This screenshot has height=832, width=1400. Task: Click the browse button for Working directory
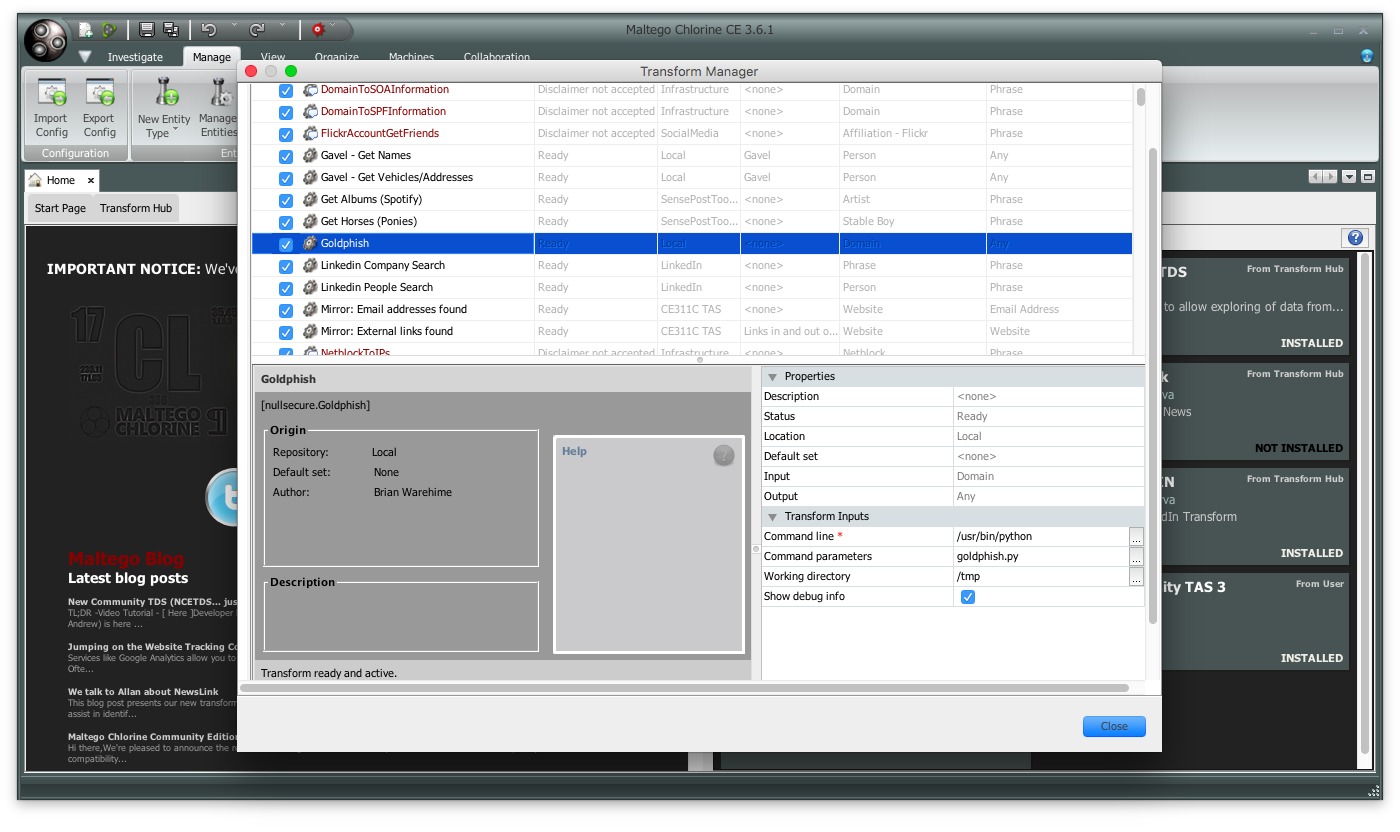[1136, 577]
